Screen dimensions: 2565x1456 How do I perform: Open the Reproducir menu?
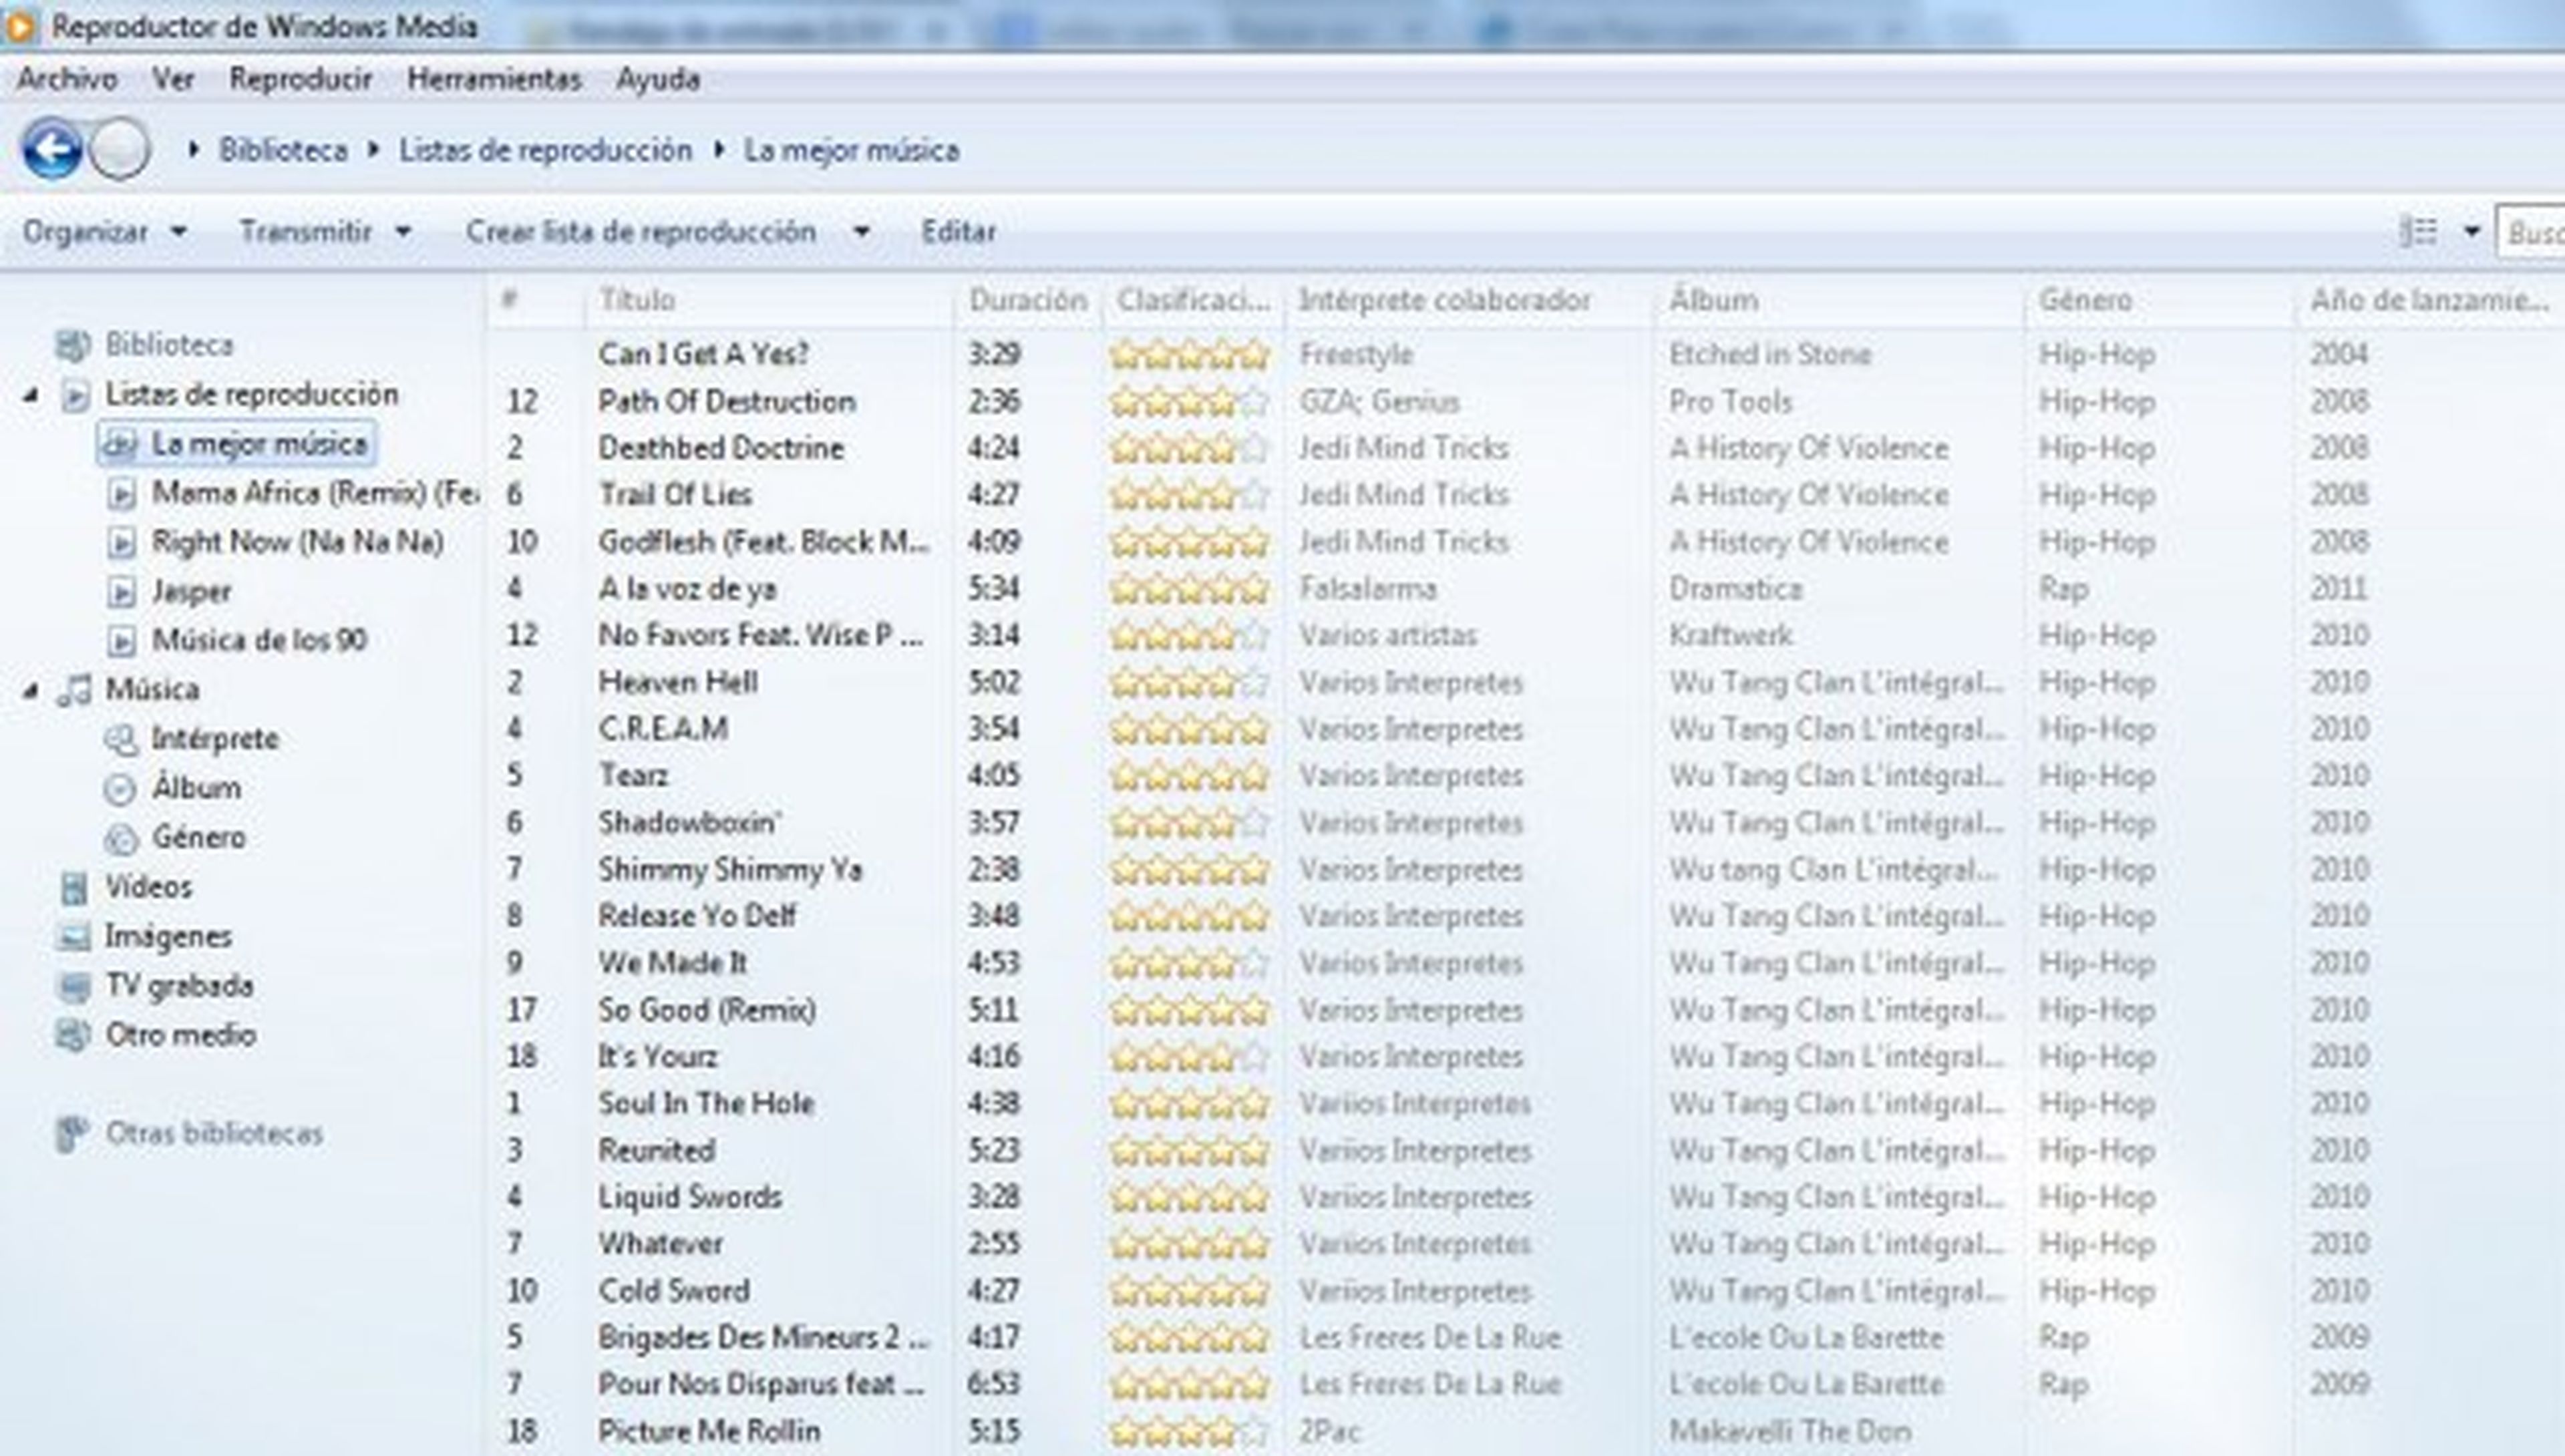point(300,79)
